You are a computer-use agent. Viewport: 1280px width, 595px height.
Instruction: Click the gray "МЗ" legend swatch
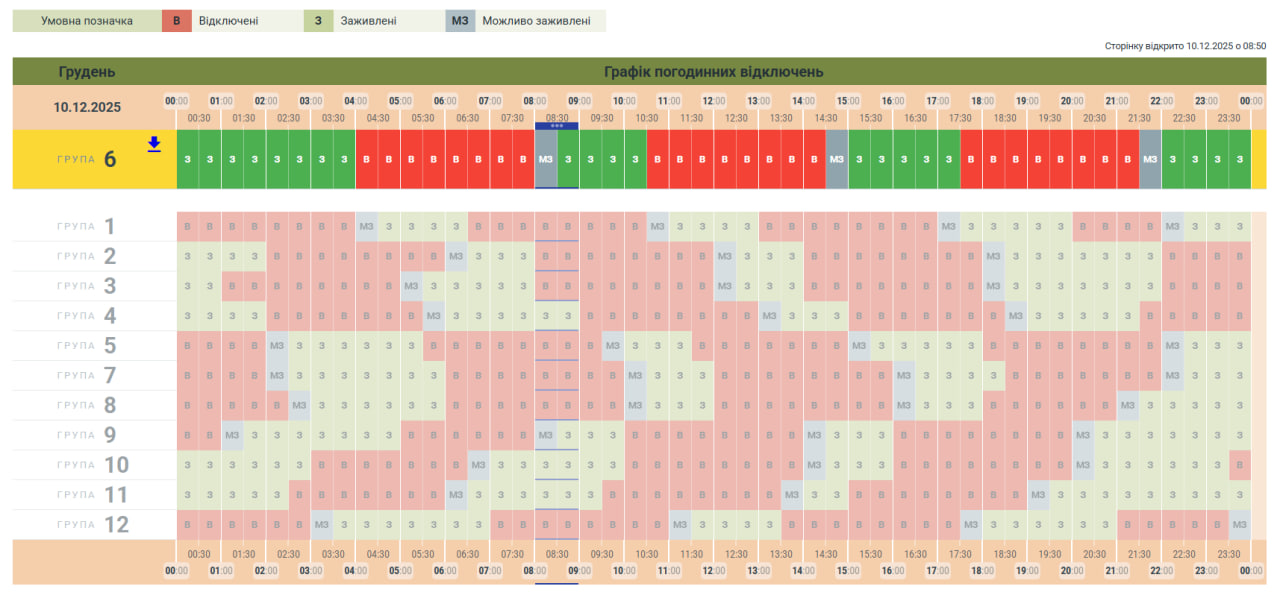click(x=460, y=21)
